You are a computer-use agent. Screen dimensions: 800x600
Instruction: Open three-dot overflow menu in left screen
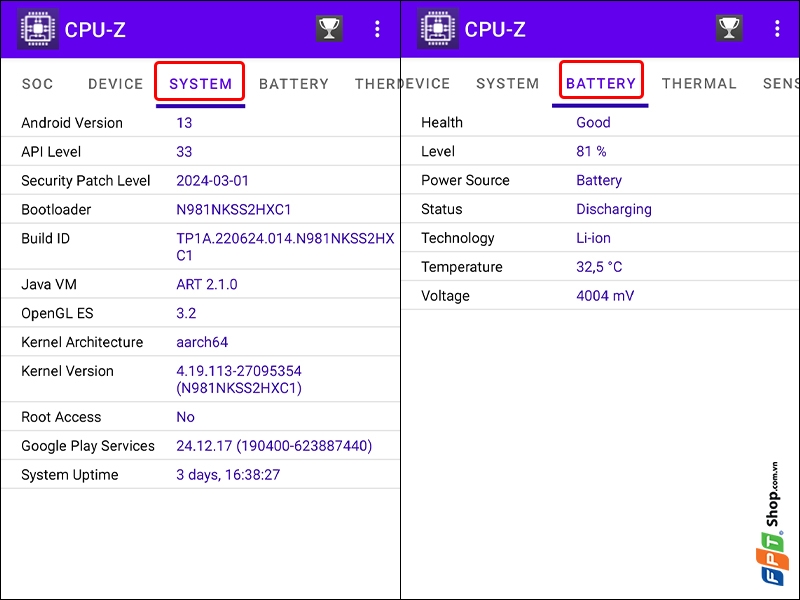click(x=377, y=29)
